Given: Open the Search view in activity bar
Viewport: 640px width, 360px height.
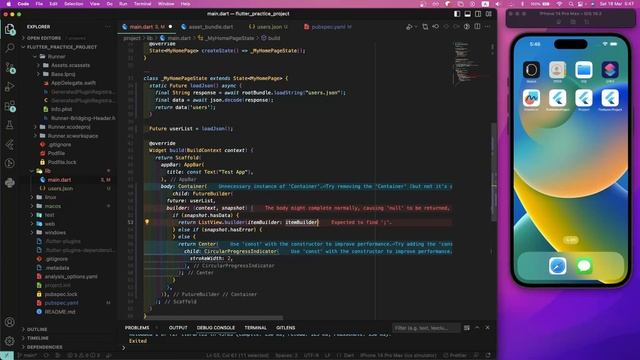Looking at the screenshot, I should point(10,48).
